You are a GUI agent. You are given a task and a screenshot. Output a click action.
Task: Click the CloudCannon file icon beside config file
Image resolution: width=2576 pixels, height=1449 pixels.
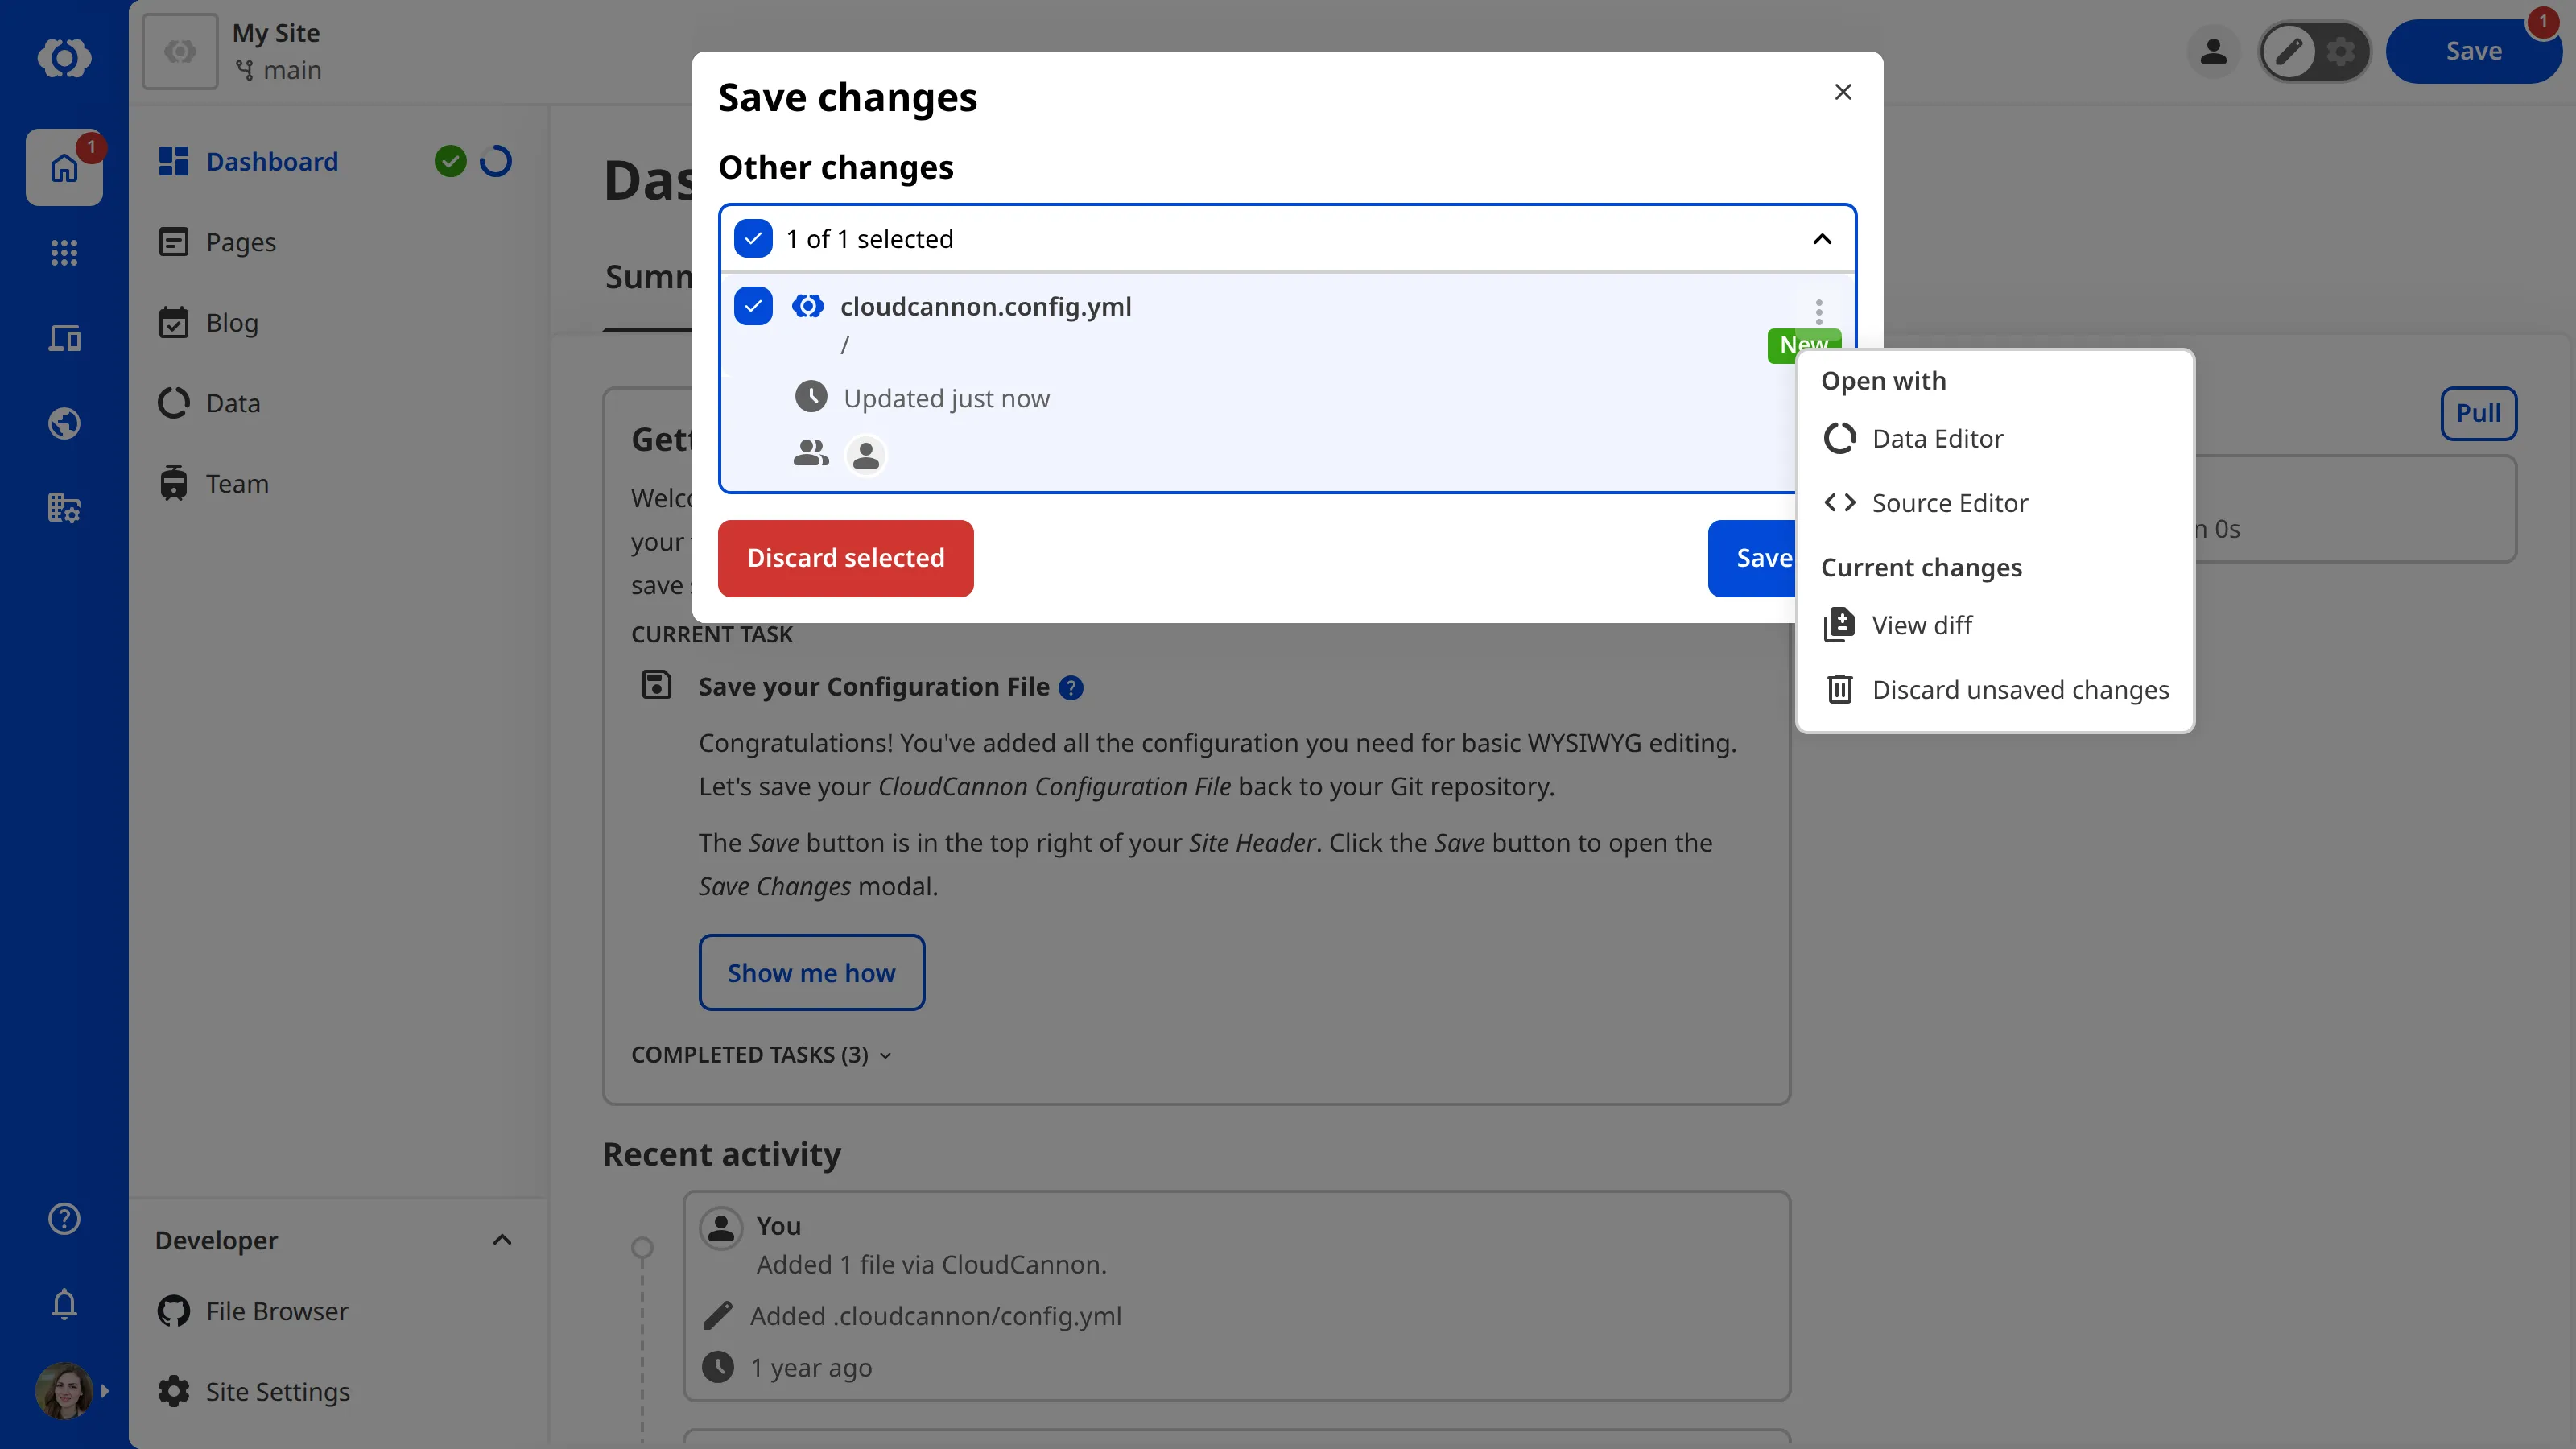coord(808,306)
